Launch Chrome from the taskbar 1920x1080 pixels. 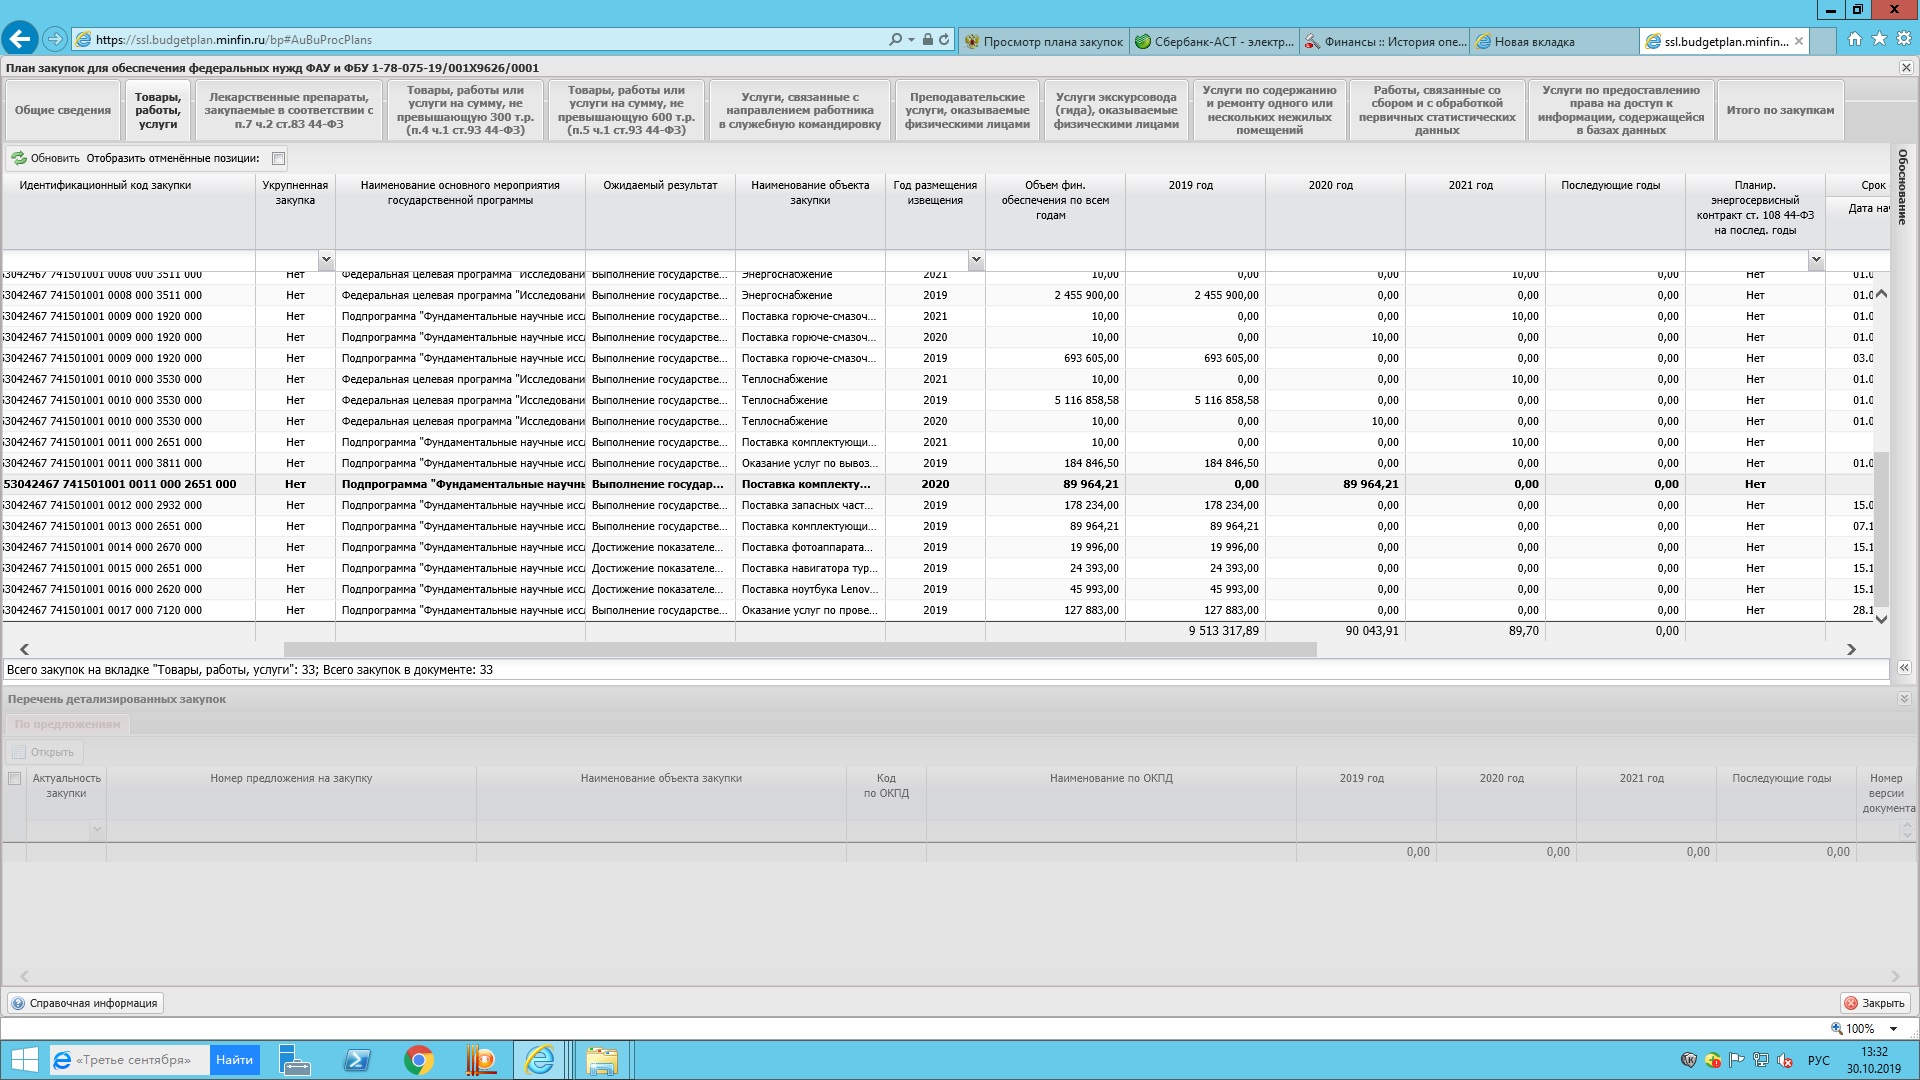click(x=418, y=1060)
